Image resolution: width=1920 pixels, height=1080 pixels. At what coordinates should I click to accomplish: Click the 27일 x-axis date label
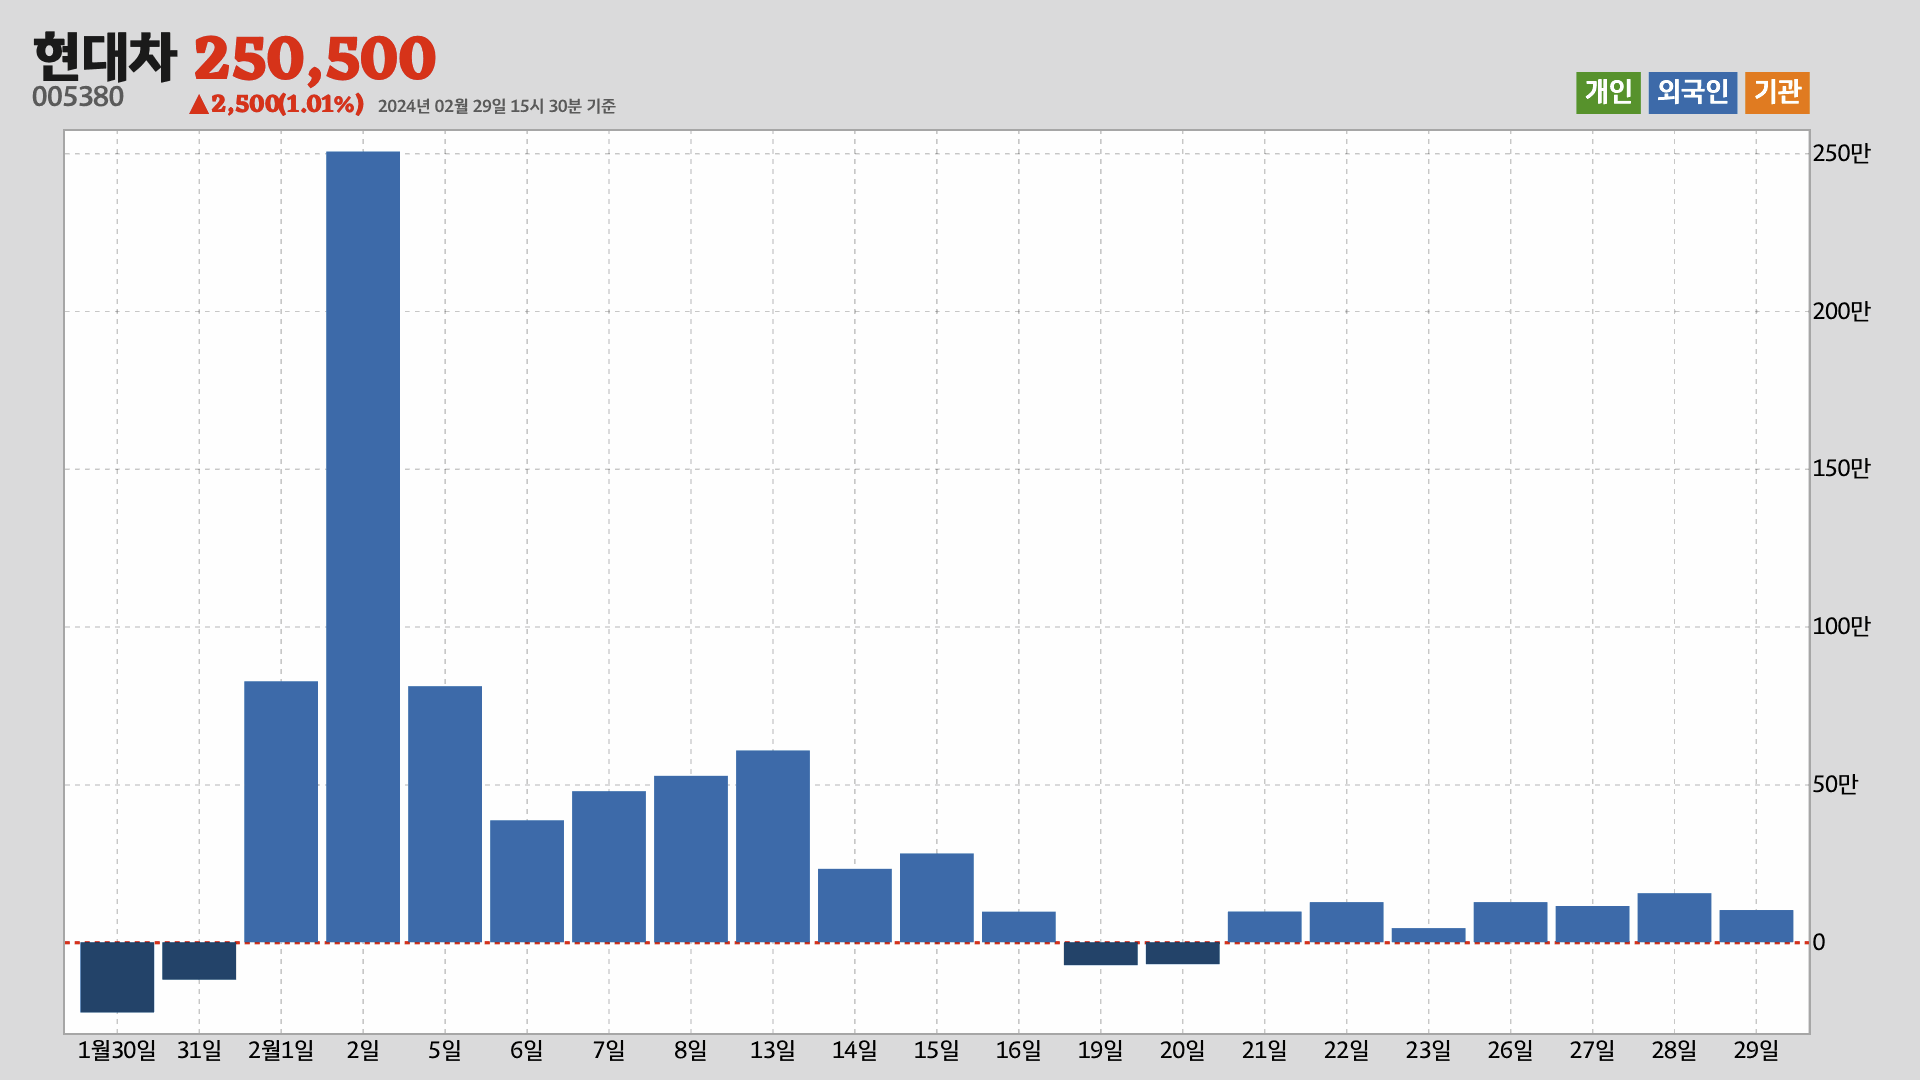point(1593,1051)
